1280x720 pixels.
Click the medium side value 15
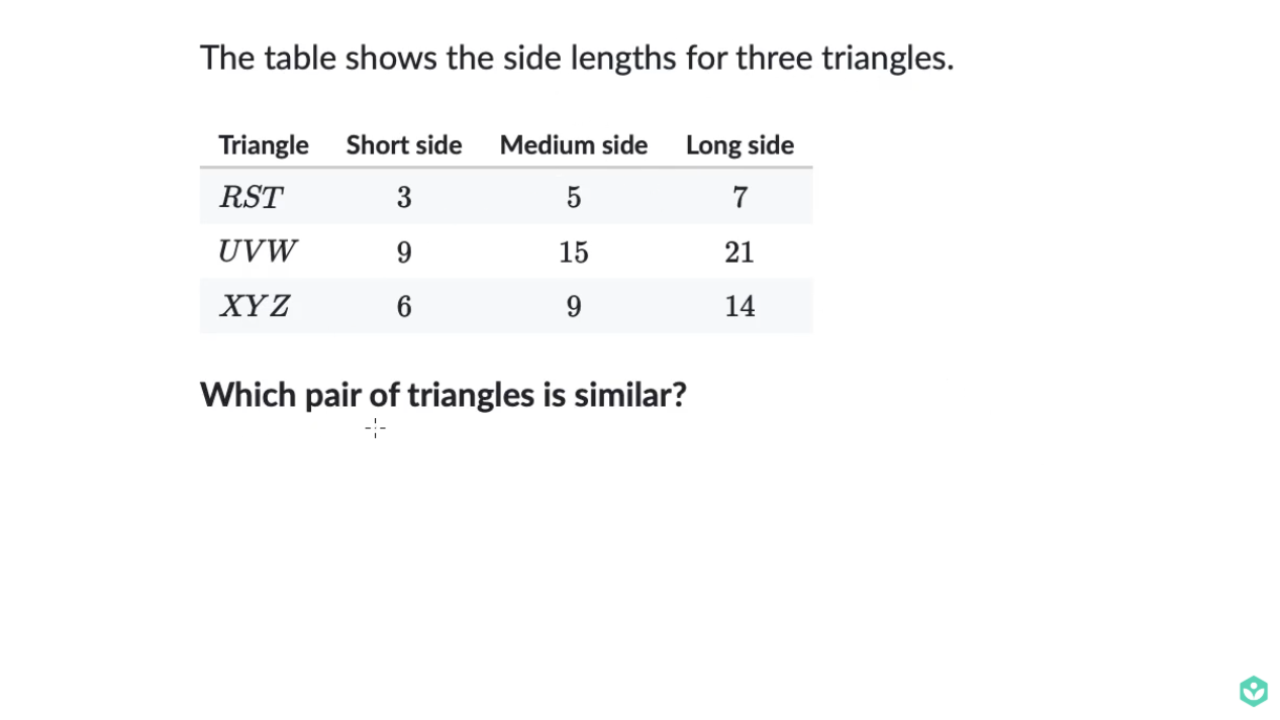click(x=574, y=252)
